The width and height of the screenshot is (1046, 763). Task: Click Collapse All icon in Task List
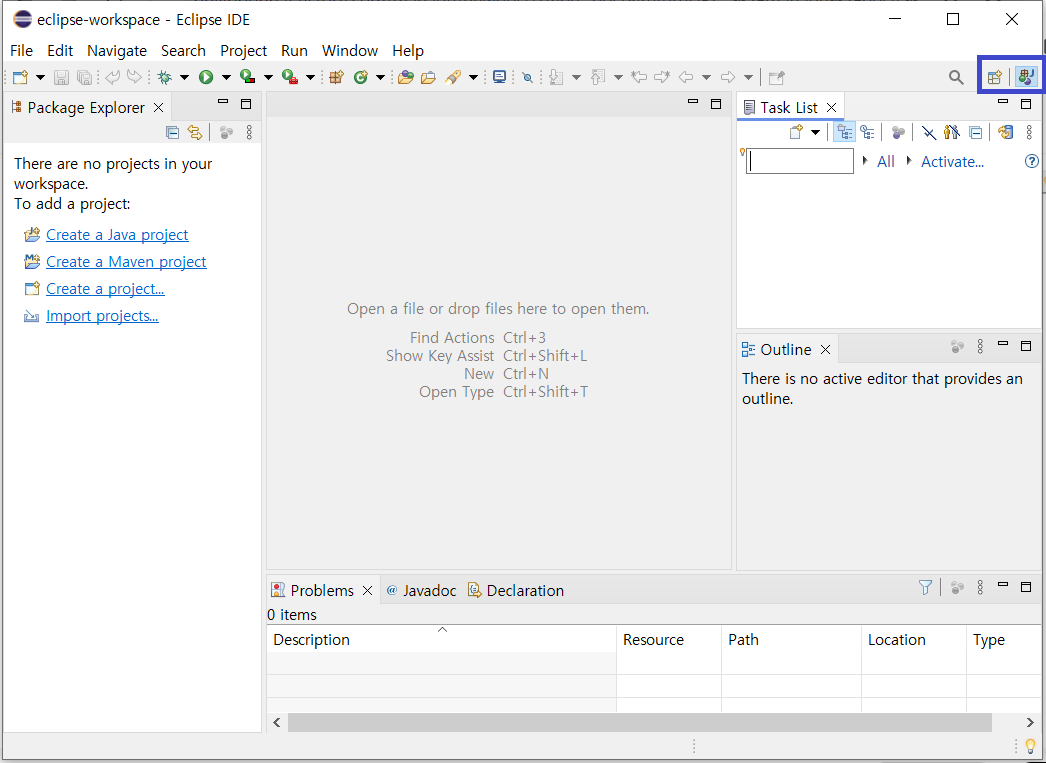pos(975,133)
